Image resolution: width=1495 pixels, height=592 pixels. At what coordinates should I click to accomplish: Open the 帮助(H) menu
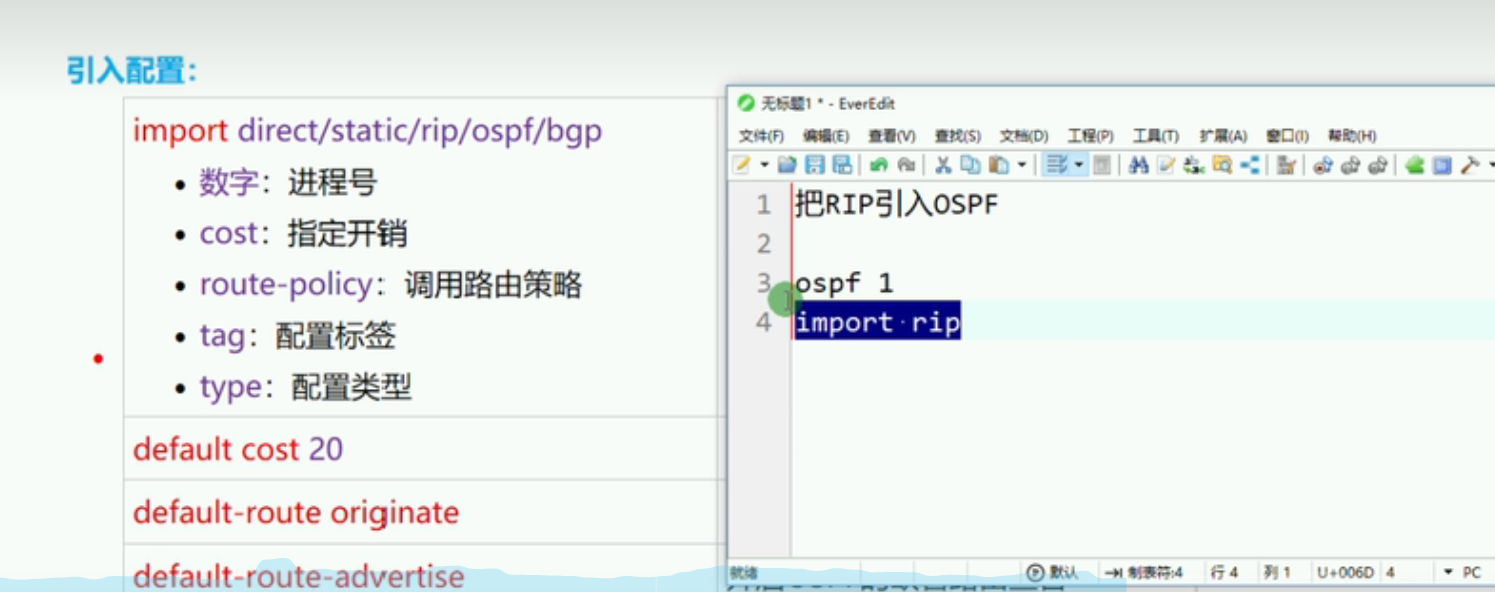point(1352,136)
